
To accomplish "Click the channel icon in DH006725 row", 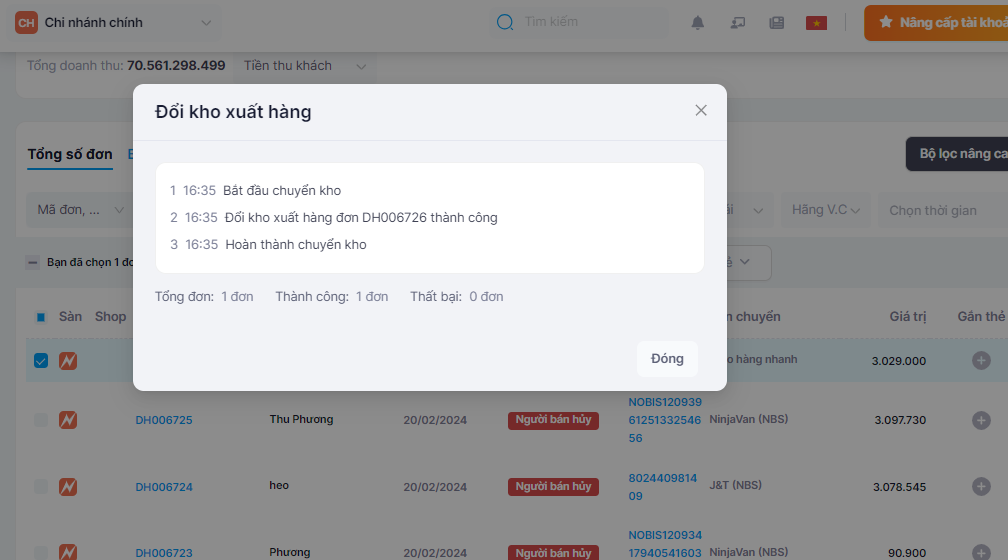I will coord(68,420).
